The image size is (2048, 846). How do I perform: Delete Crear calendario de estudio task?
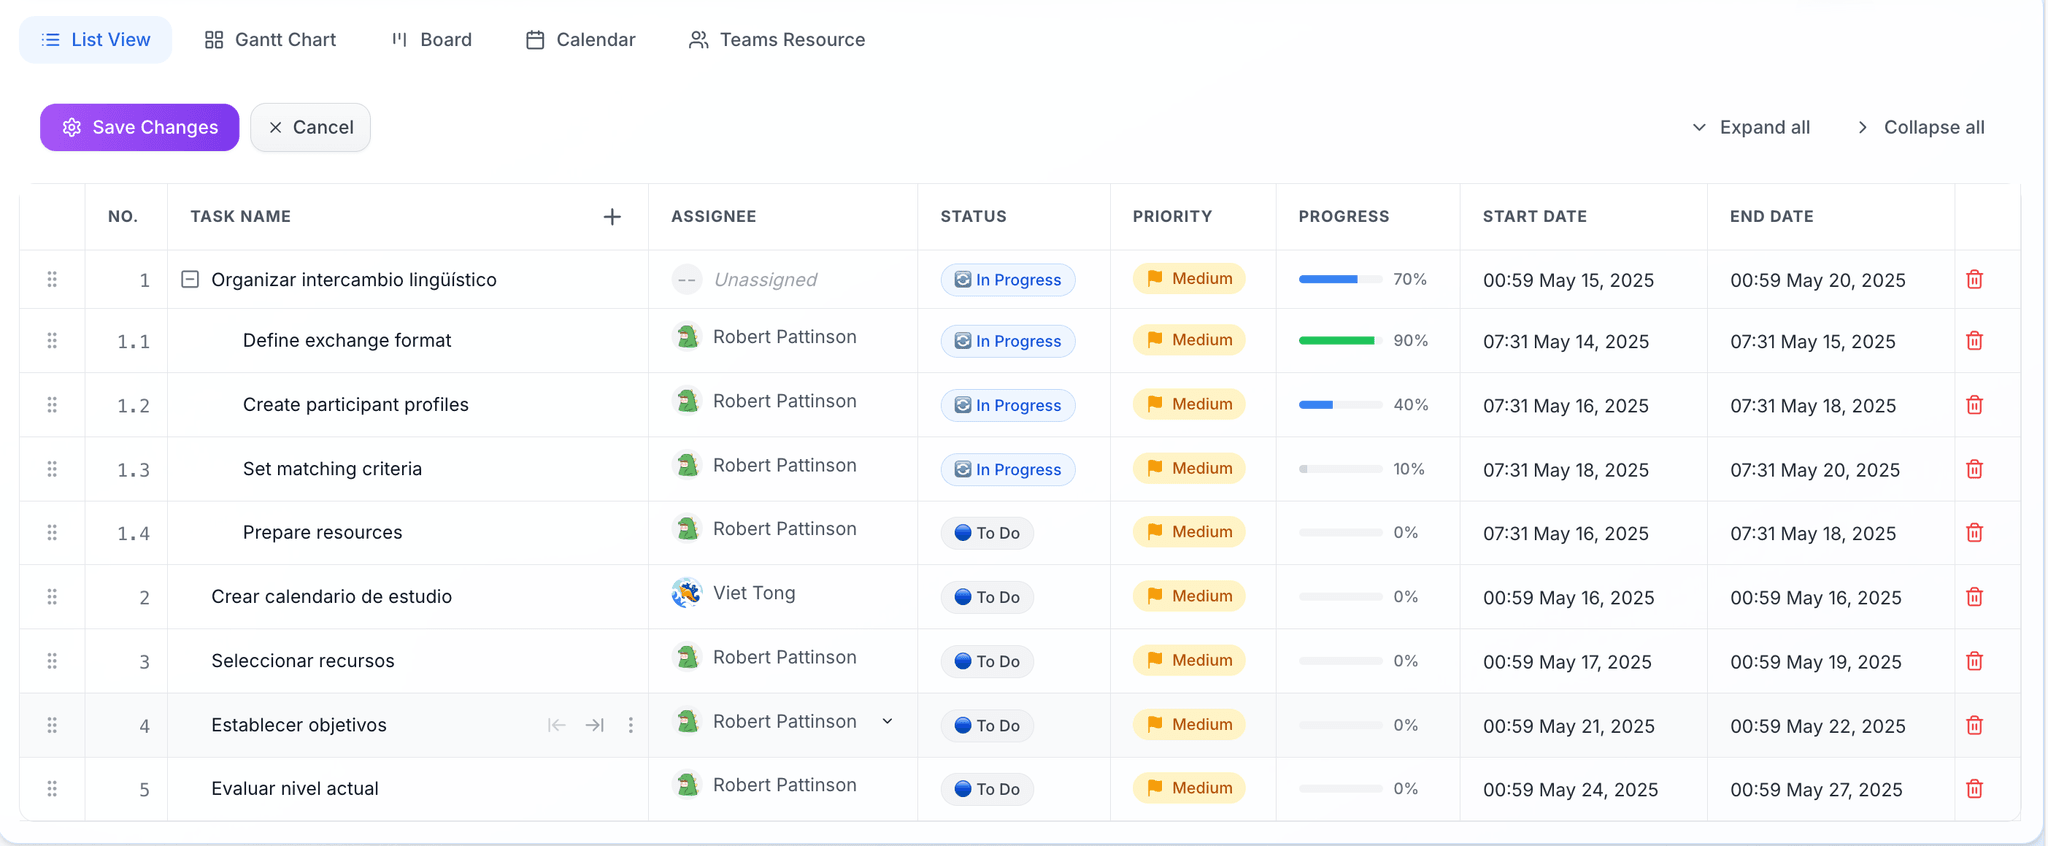[1974, 597]
